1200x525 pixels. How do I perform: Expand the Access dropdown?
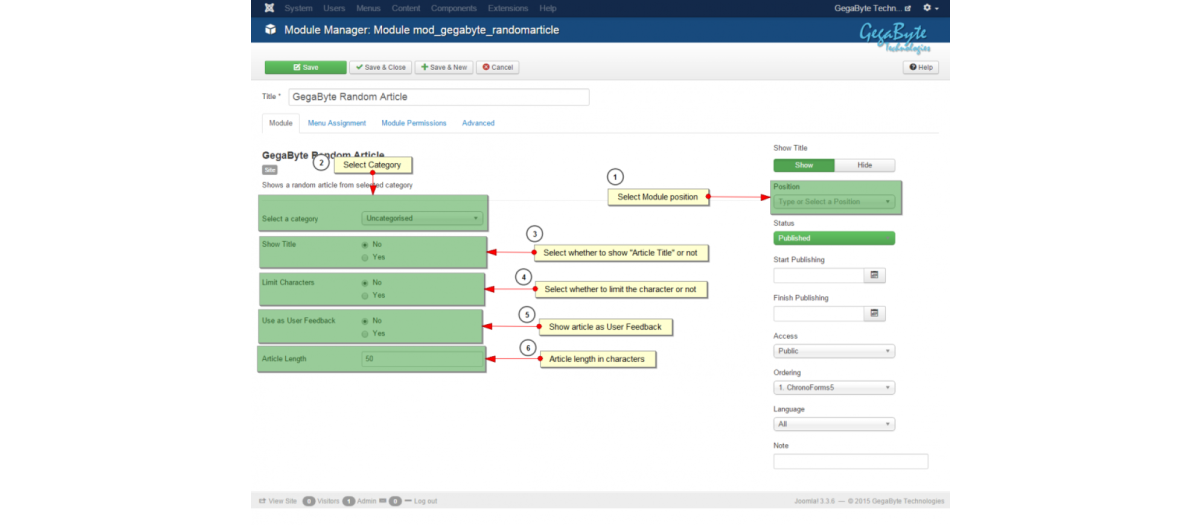[x=834, y=351]
